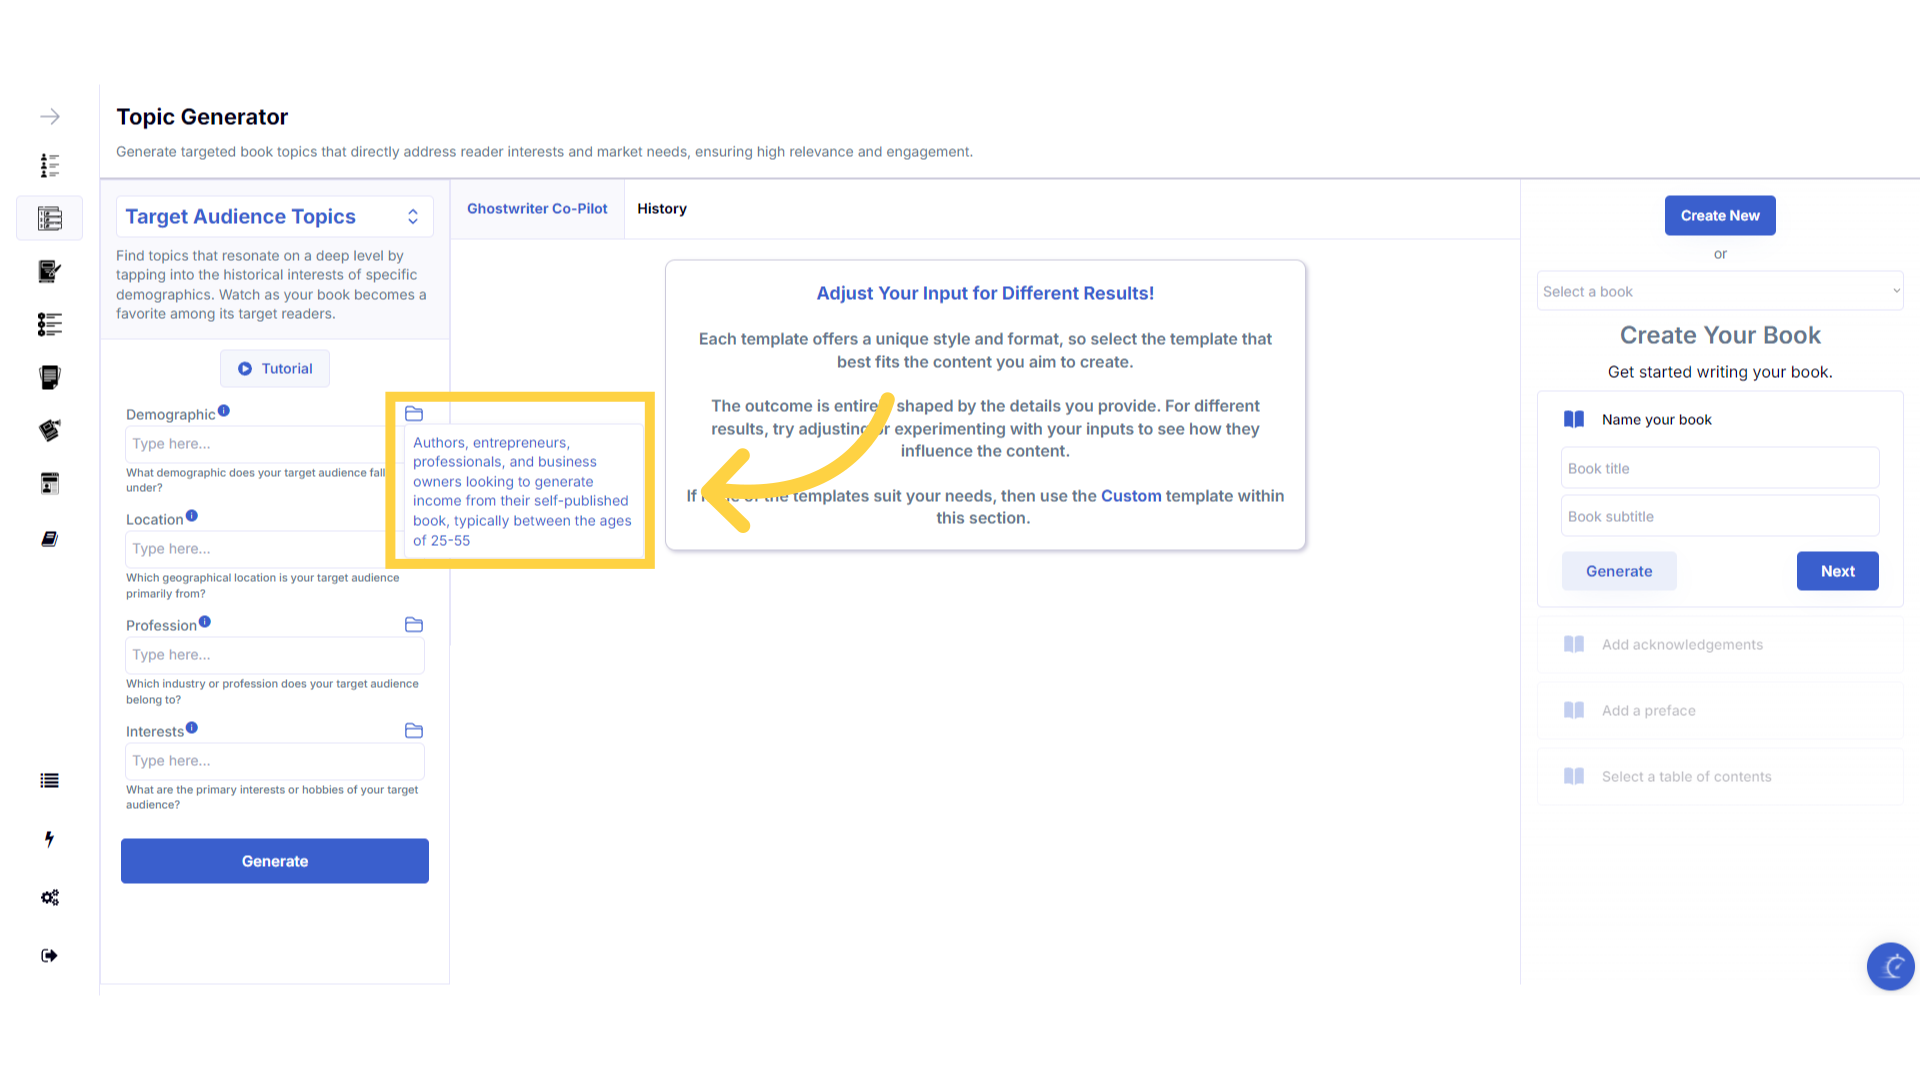Open the settings gears icon in sidebar
1920x1080 pixels.
(x=50, y=897)
